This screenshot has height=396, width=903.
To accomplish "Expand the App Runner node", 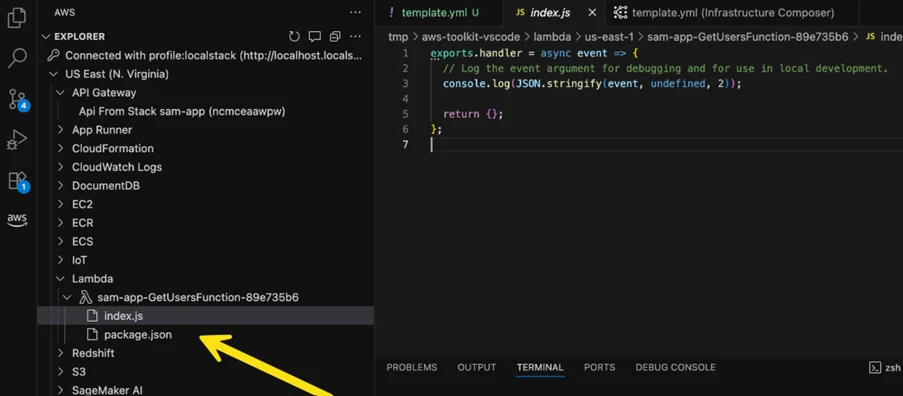I will pos(60,130).
